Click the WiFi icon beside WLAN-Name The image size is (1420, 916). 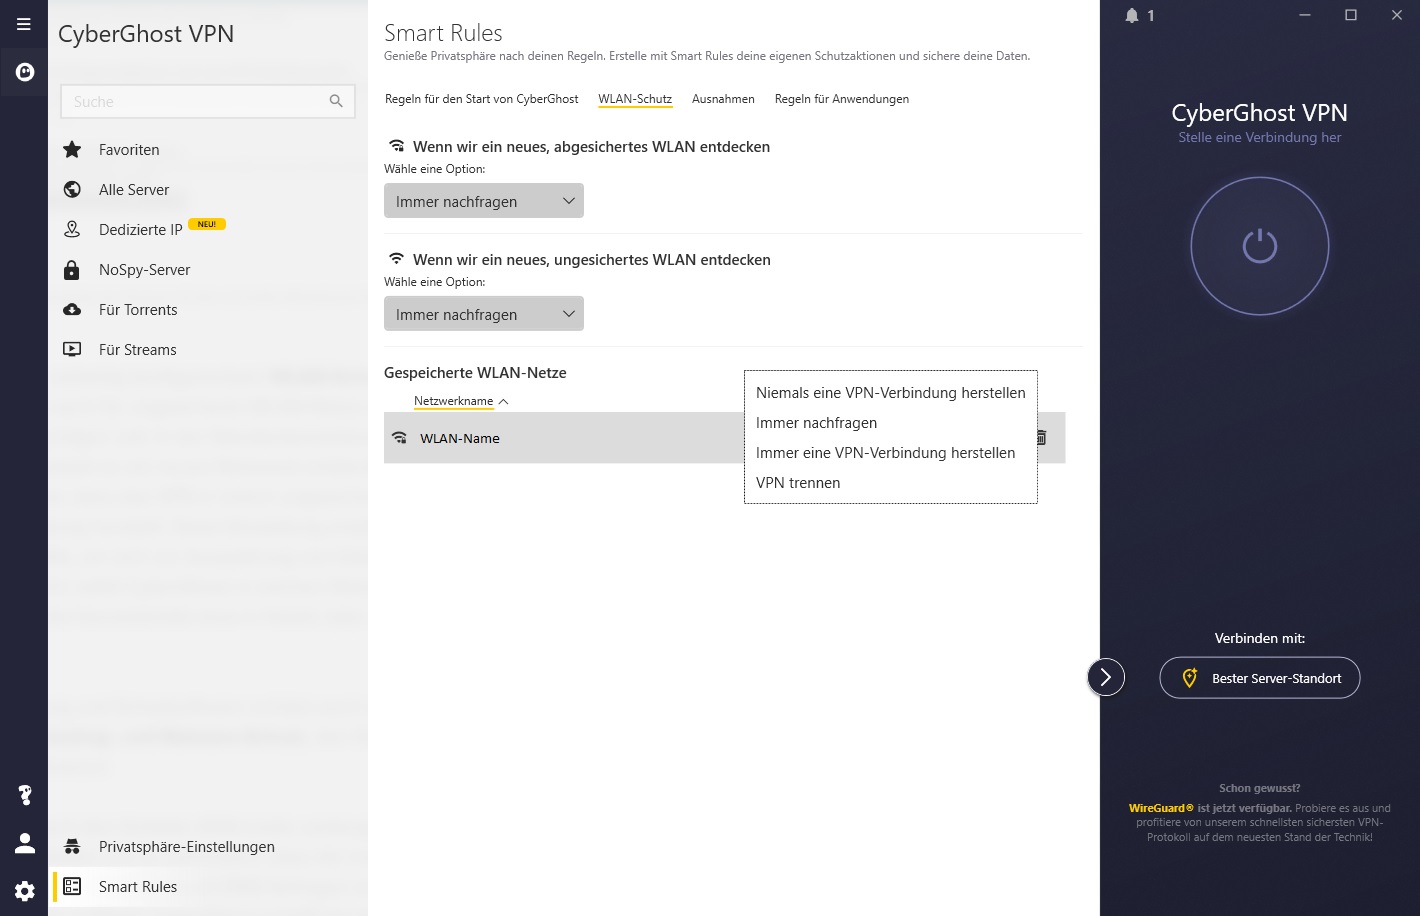[x=399, y=438]
